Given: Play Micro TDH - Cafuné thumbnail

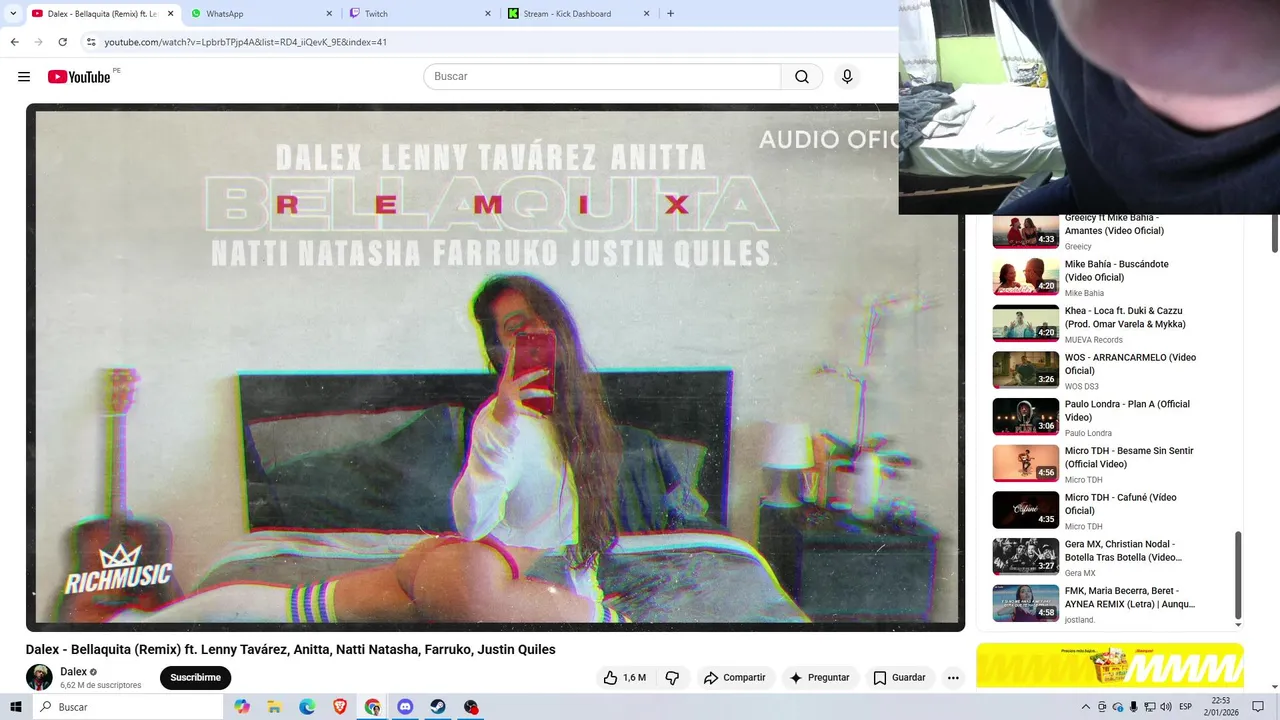Looking at the screenshot, I should point(1025,510).
